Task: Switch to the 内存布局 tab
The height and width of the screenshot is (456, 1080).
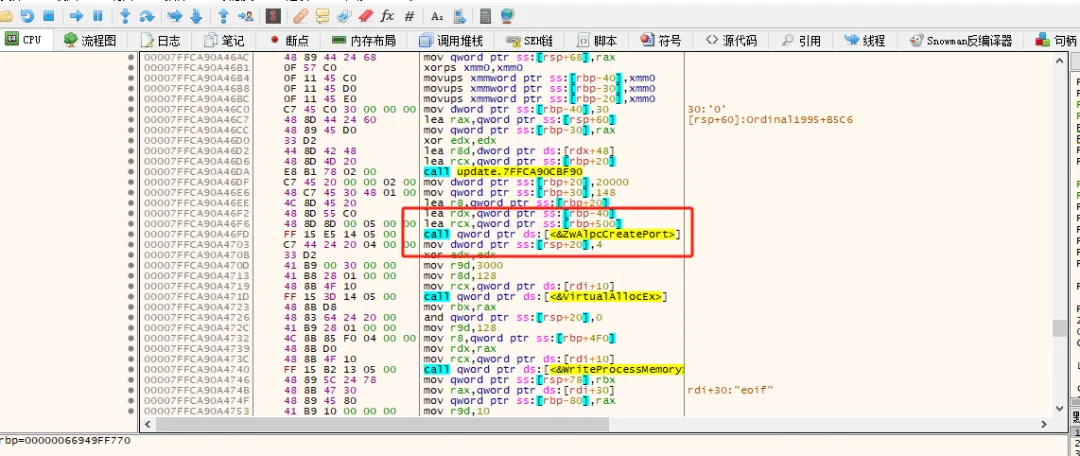Action: tap(365, 41)
